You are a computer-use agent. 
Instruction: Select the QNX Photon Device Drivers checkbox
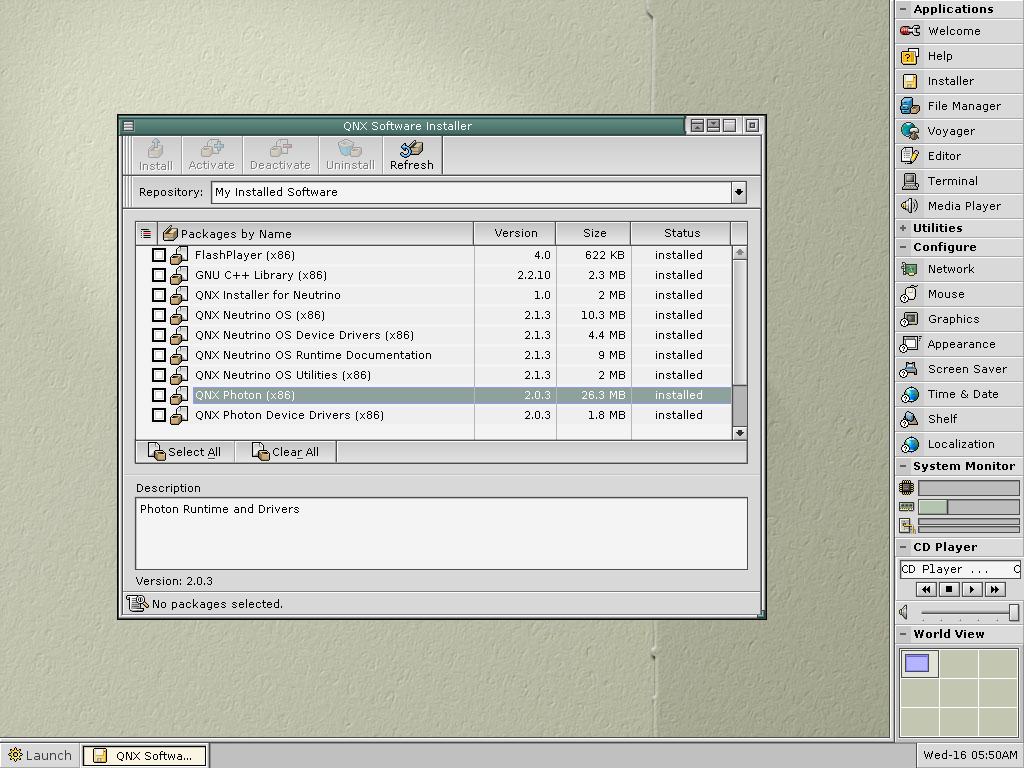(158, 415)
